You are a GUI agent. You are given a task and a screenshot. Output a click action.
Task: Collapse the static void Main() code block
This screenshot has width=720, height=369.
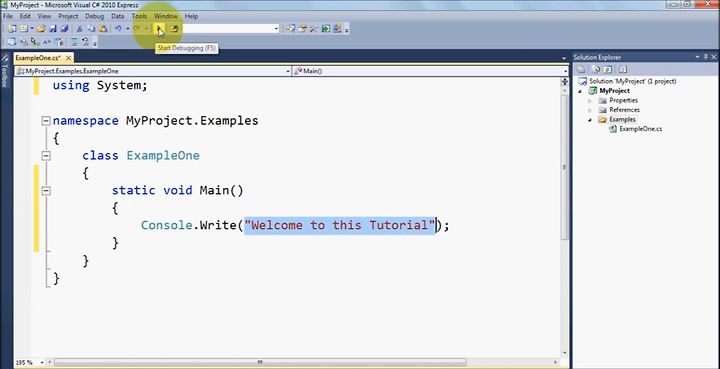point(46,190)
